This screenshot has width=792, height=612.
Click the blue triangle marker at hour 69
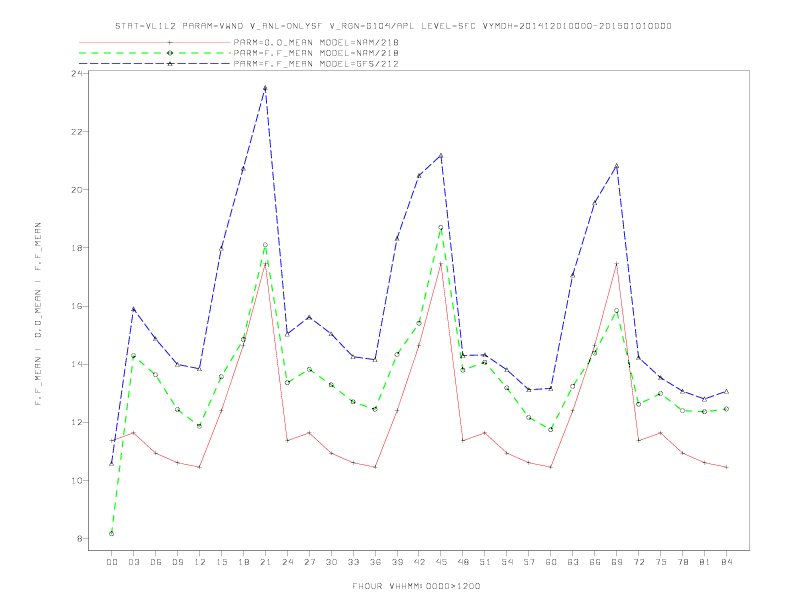[x=617, y=166]
